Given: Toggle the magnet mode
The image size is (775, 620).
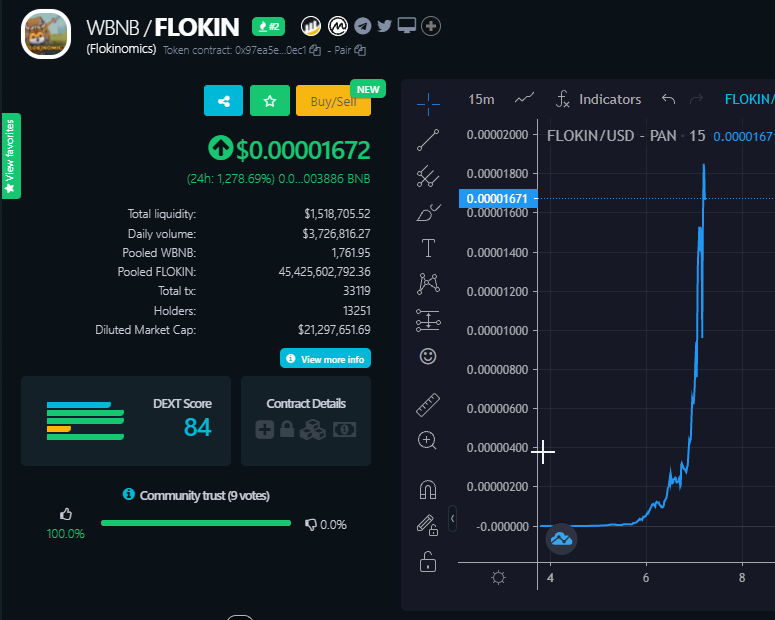Looking at the screenshot, I should point(428,489).
